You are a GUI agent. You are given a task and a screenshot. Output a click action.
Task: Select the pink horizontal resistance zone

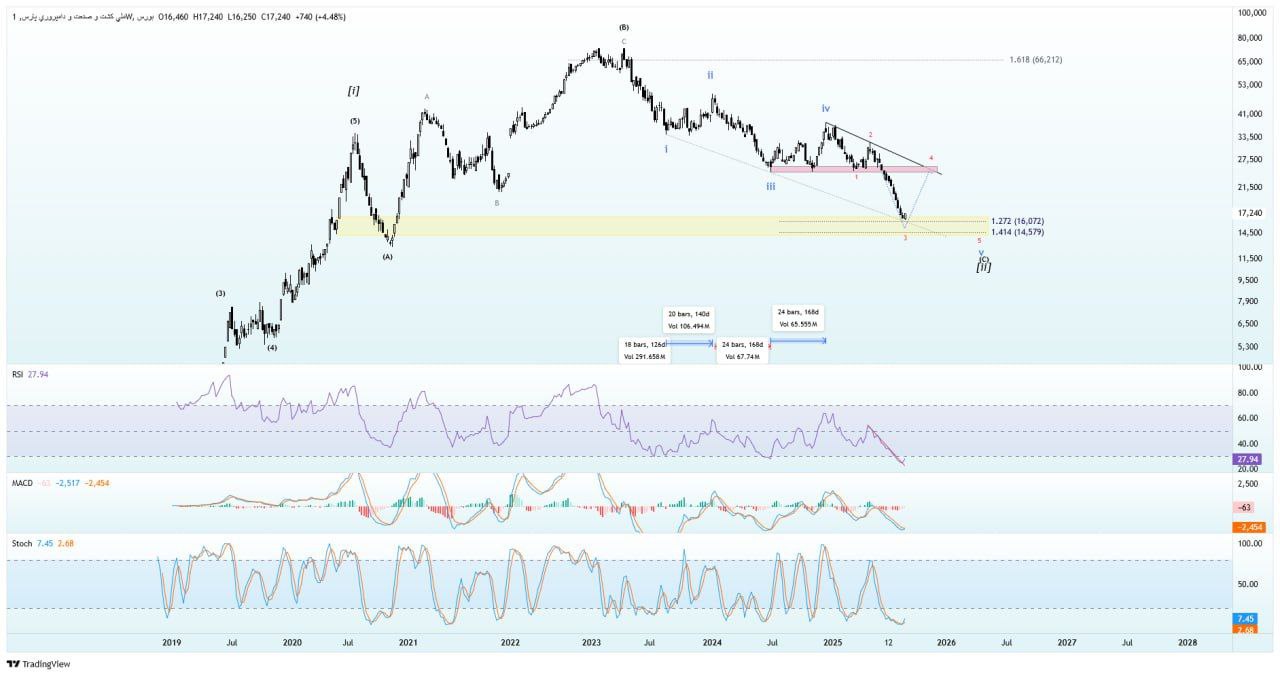point(850,169)
